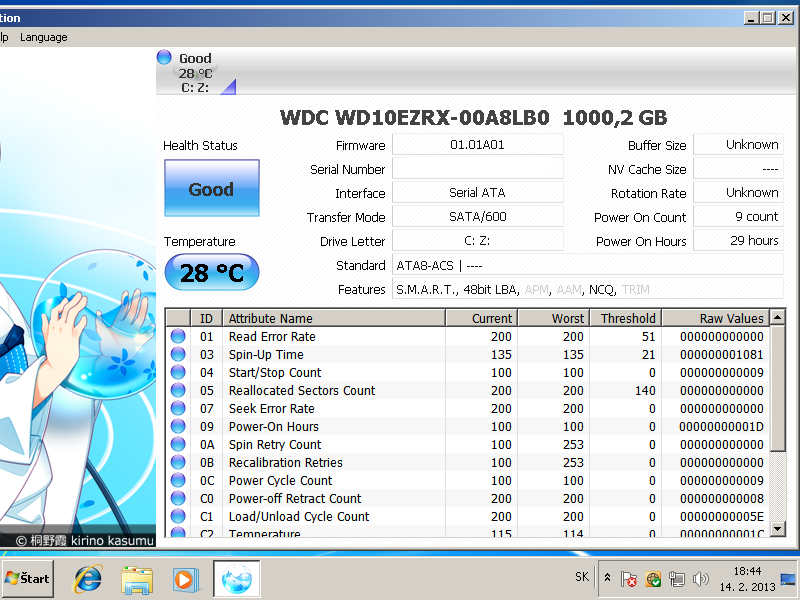Click the Standard field ATA8-ACS
This screenshot has height=600, width=800.
(x=588, y=265)
